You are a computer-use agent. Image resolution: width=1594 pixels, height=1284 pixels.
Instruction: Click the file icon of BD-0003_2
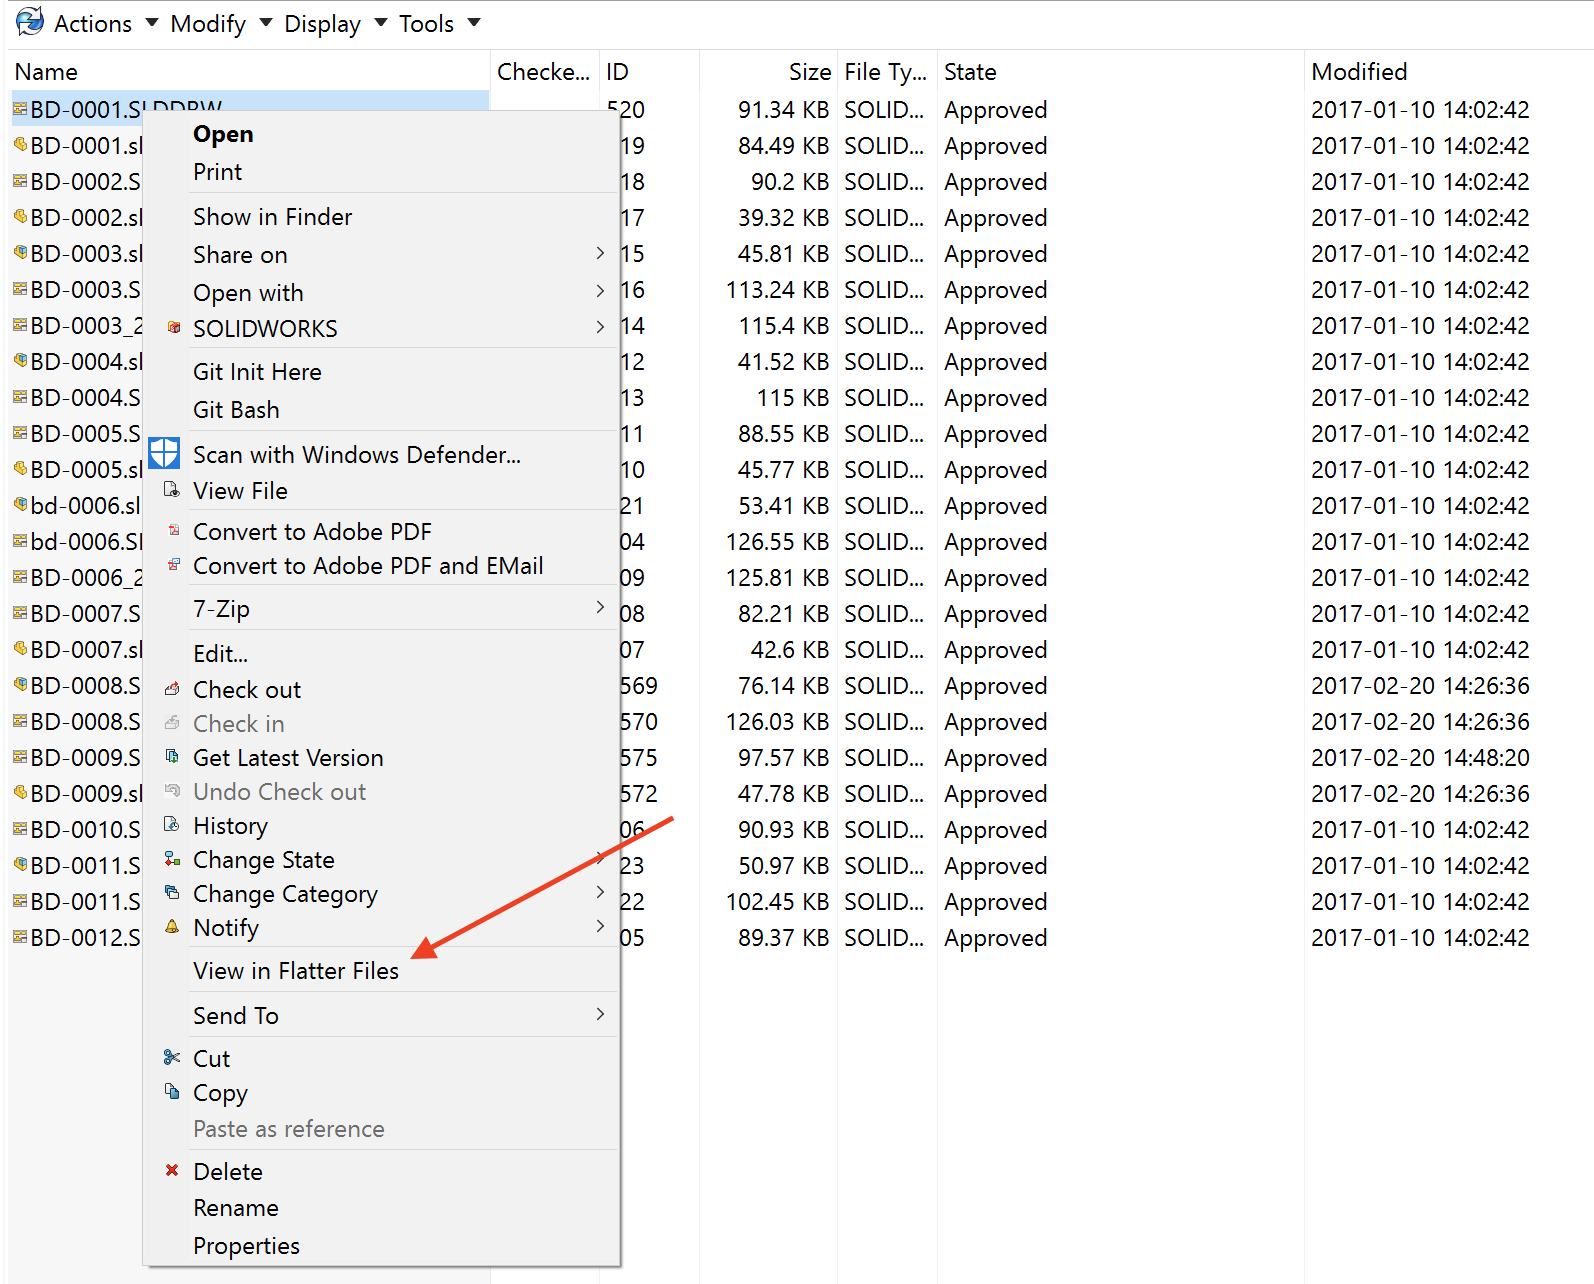pos(20,324)
